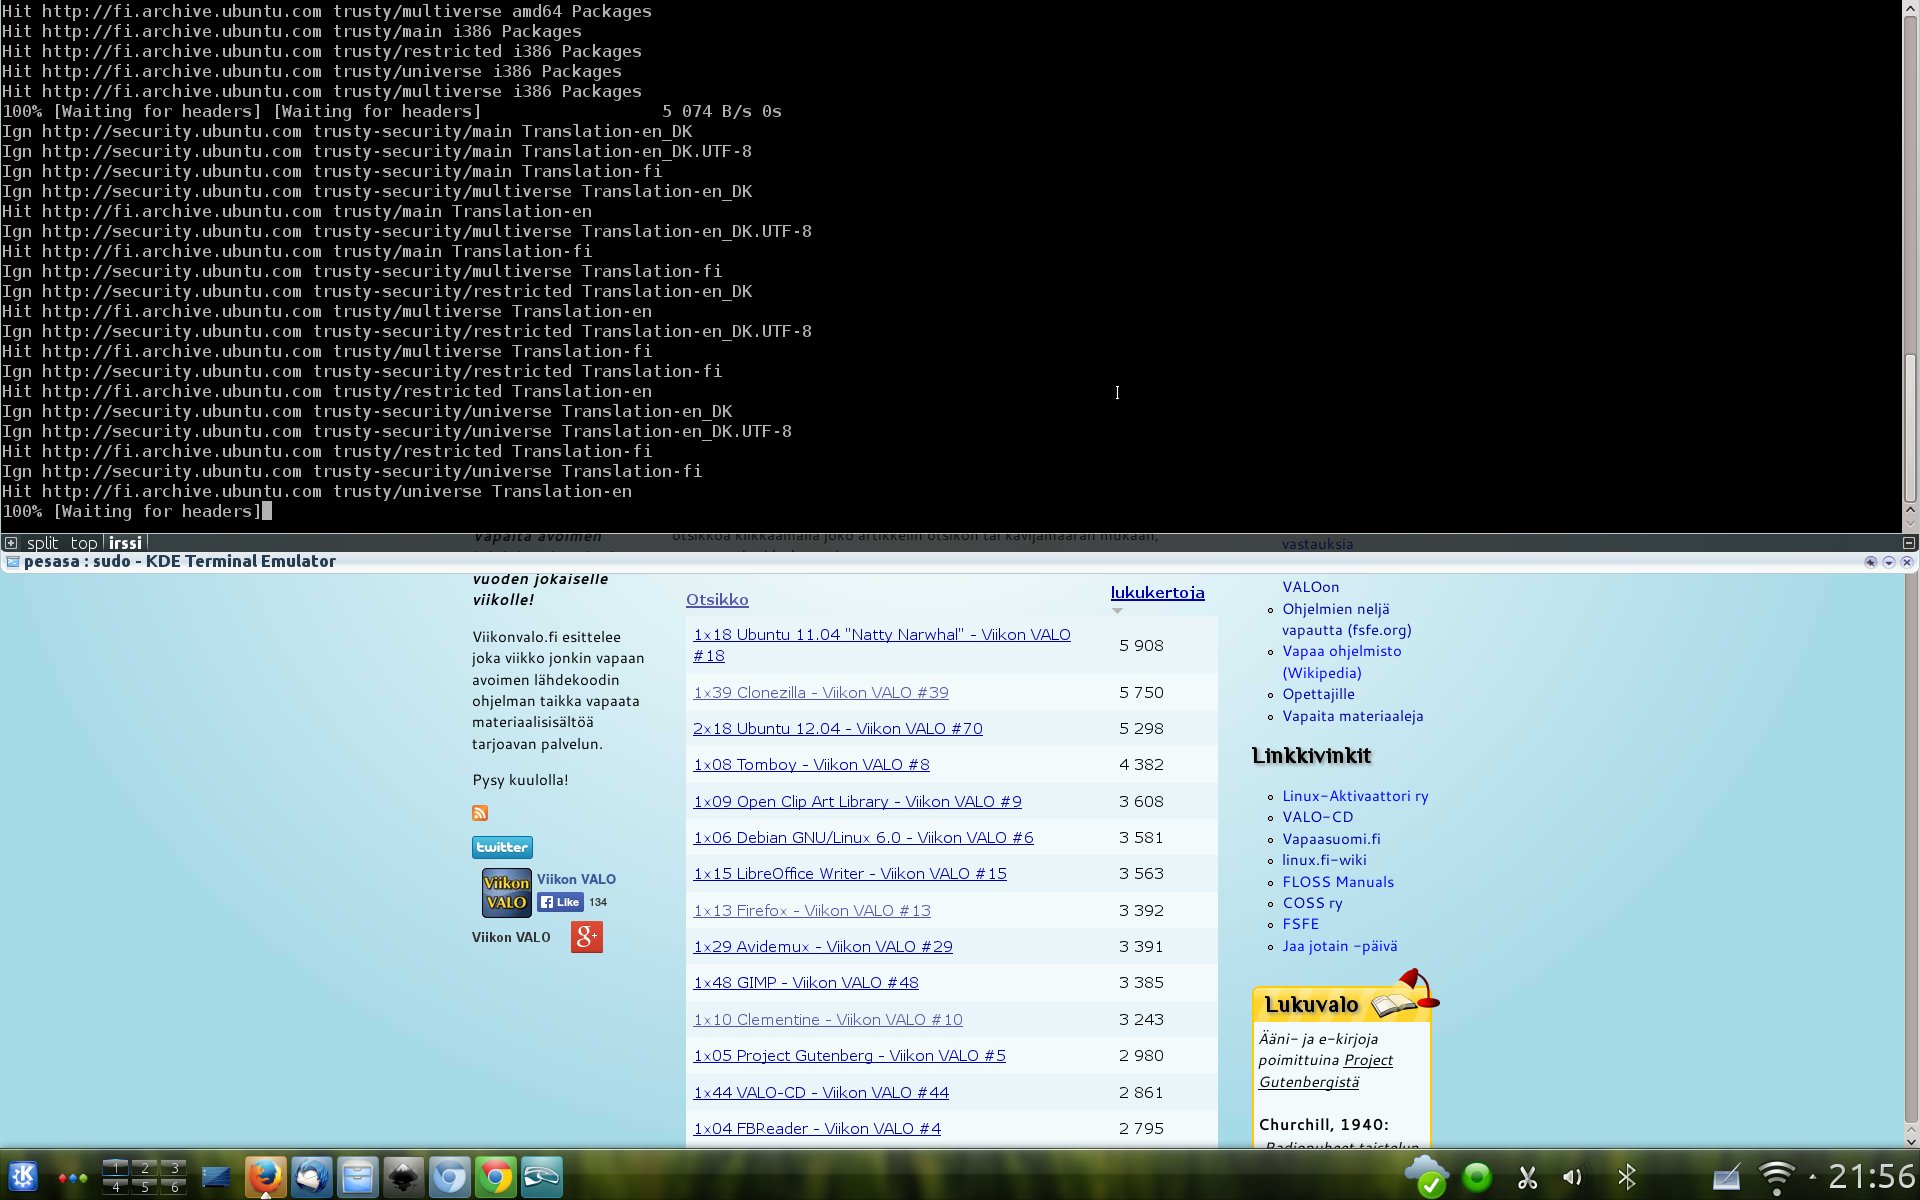Expand hidden system tray icons arrow

(x=1812, y=1177)
